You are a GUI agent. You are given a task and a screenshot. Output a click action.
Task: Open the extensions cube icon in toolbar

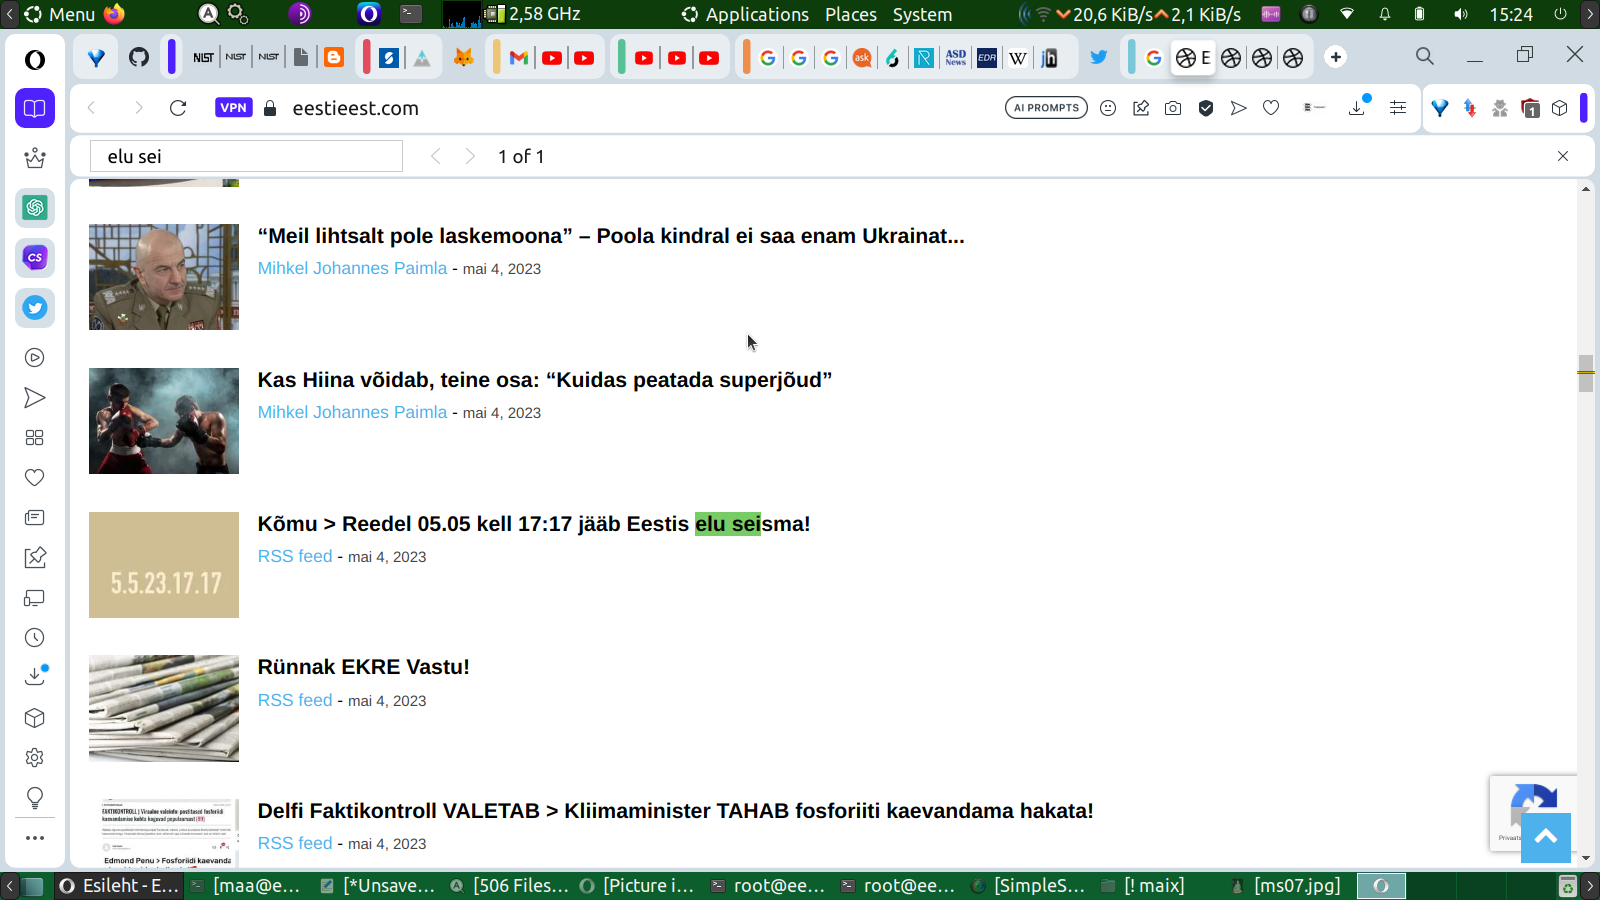(x=1560, y=108)
